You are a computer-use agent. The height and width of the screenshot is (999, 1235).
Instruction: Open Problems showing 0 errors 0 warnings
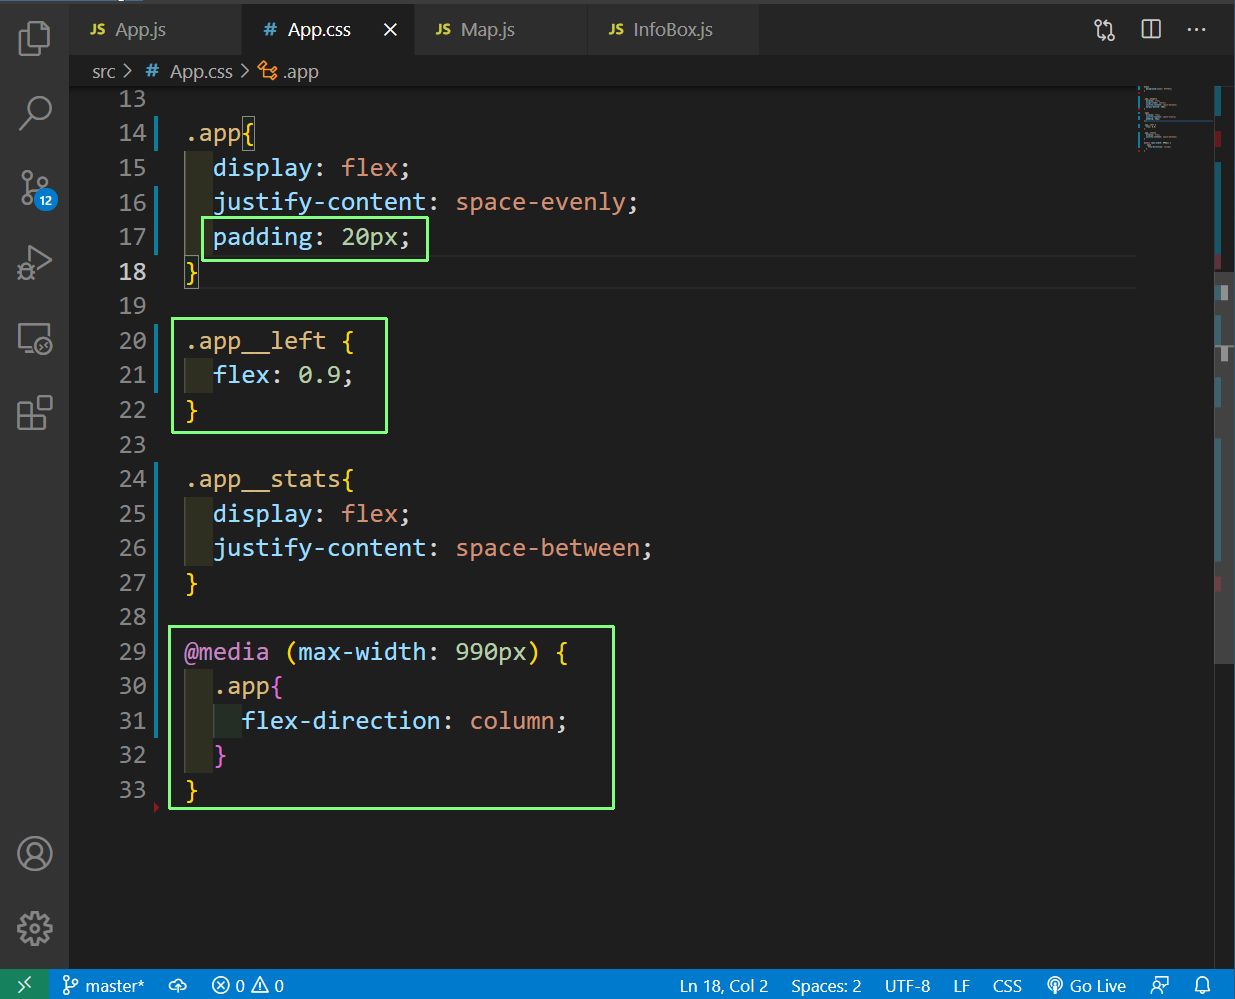click(248, 985)
